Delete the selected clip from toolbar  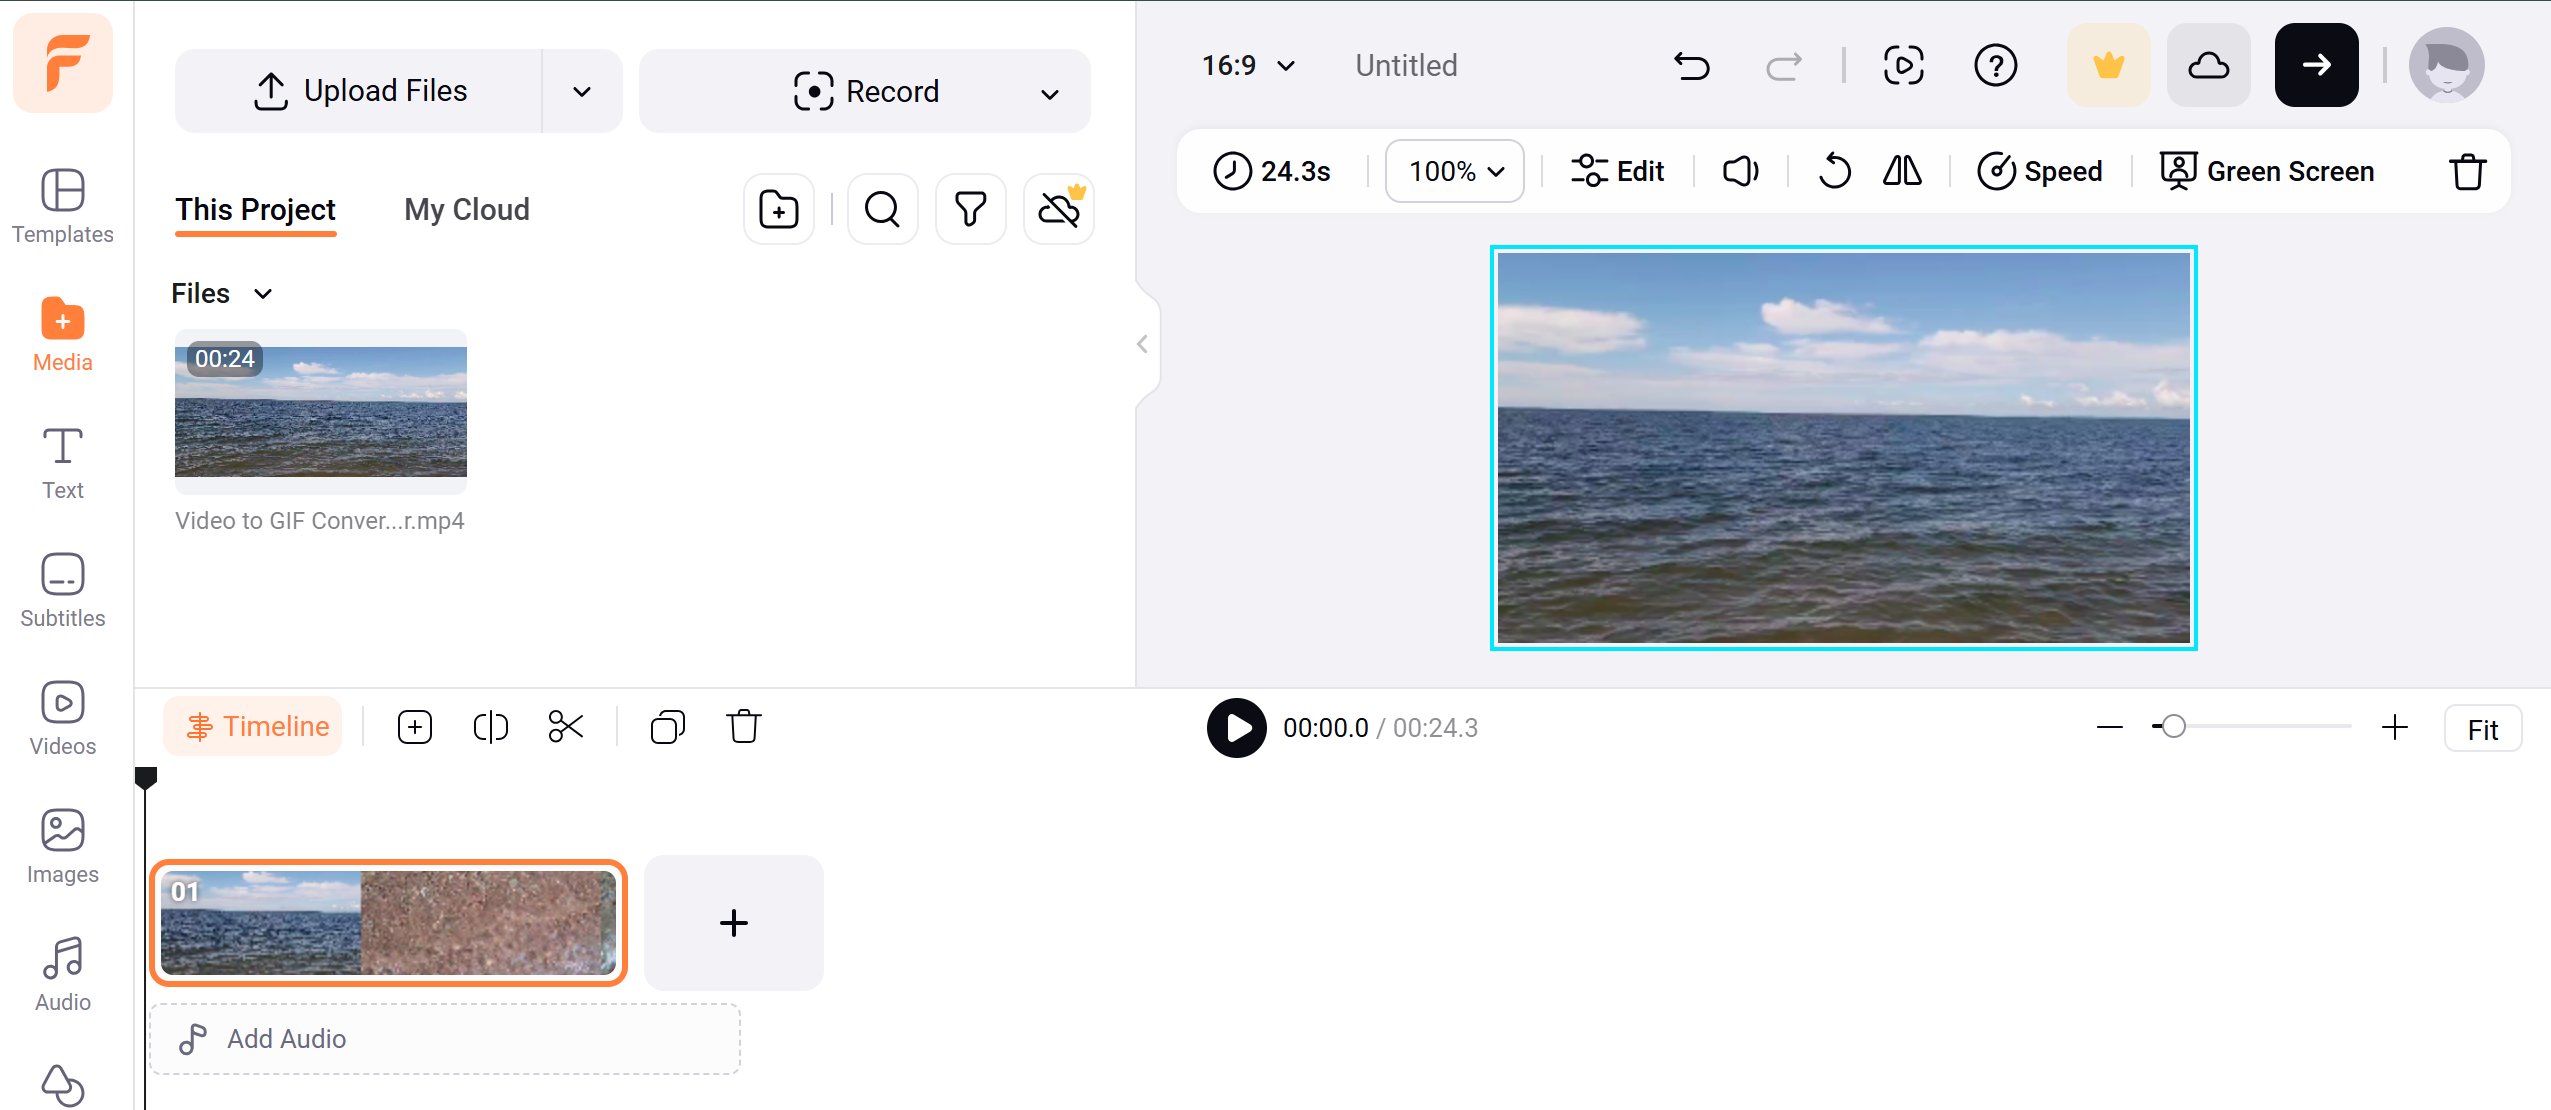pyautogui.click(x=2467, y=171)
